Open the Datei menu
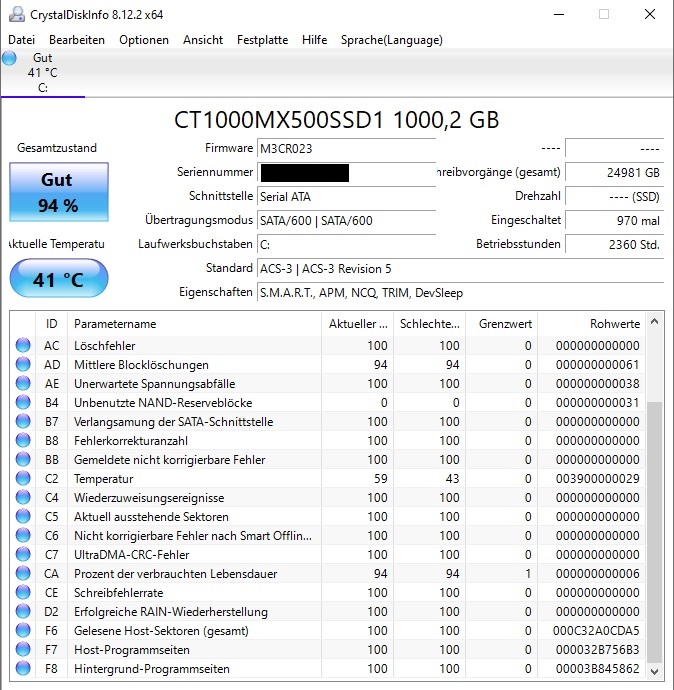Viewport: 674px width, 690px height. point(22,40)
